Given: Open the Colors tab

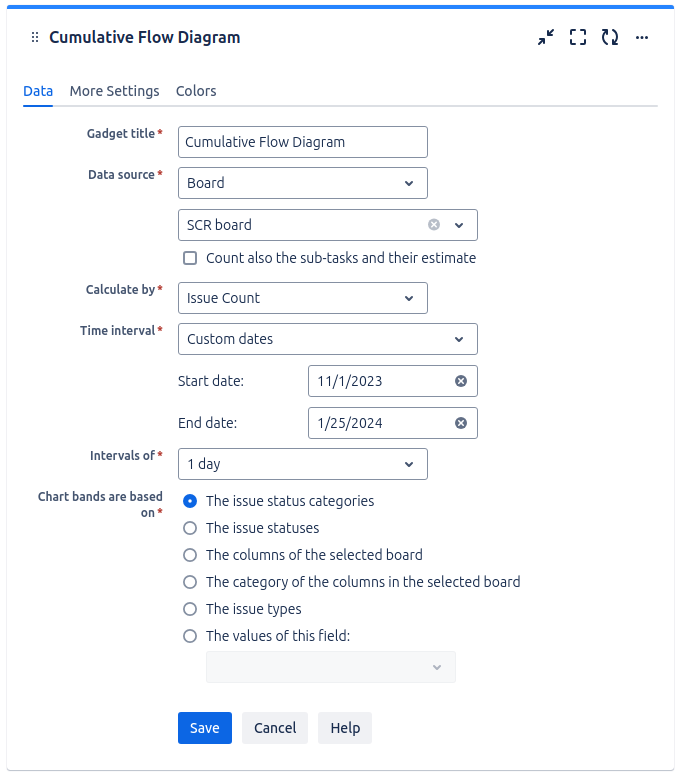Looking at the screenshot, I should [x=196, y=91].
